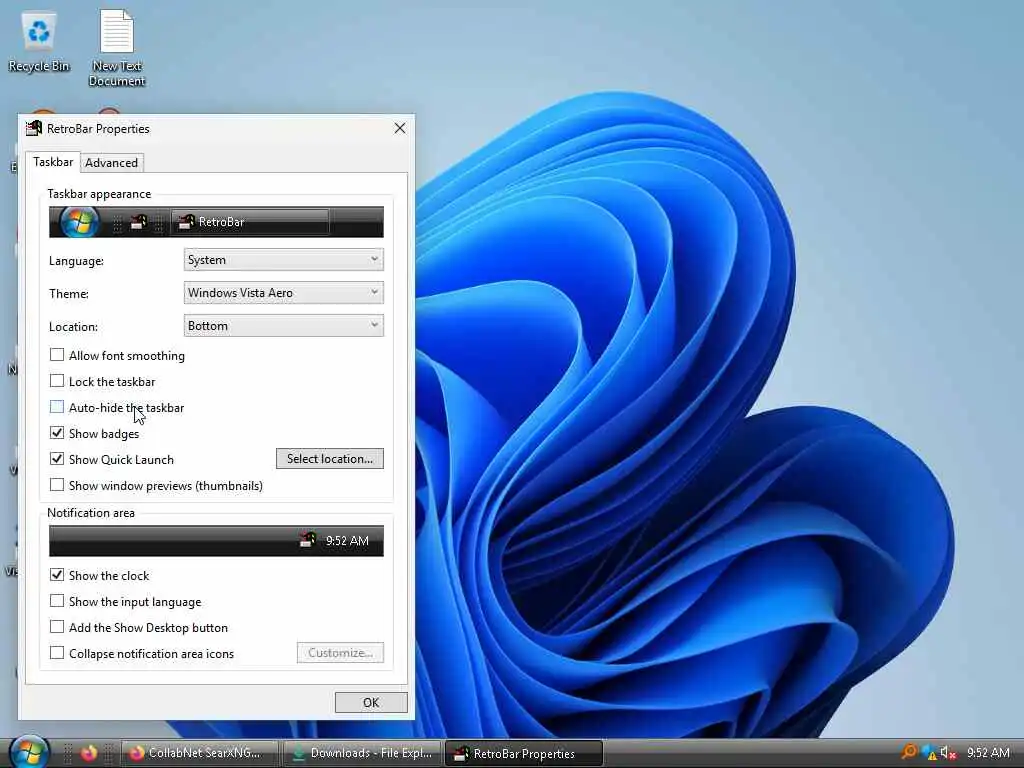The height and width of the screenshot is (768, 1024).
Task: Click the Quick Launch RetroBar icon in preview
Action: click(x=138, y=222)
